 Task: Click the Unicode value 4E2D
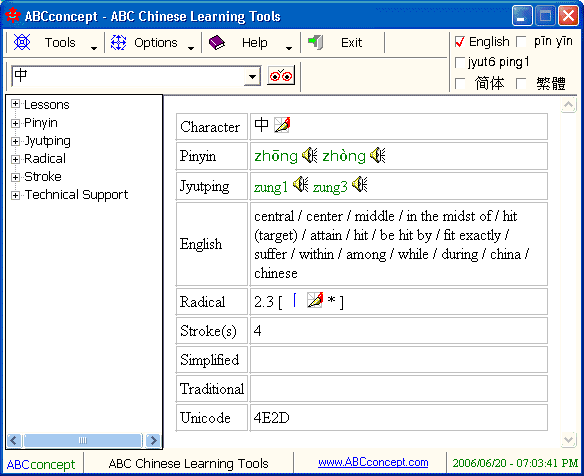pyautogui.click(x=271, y=418)
